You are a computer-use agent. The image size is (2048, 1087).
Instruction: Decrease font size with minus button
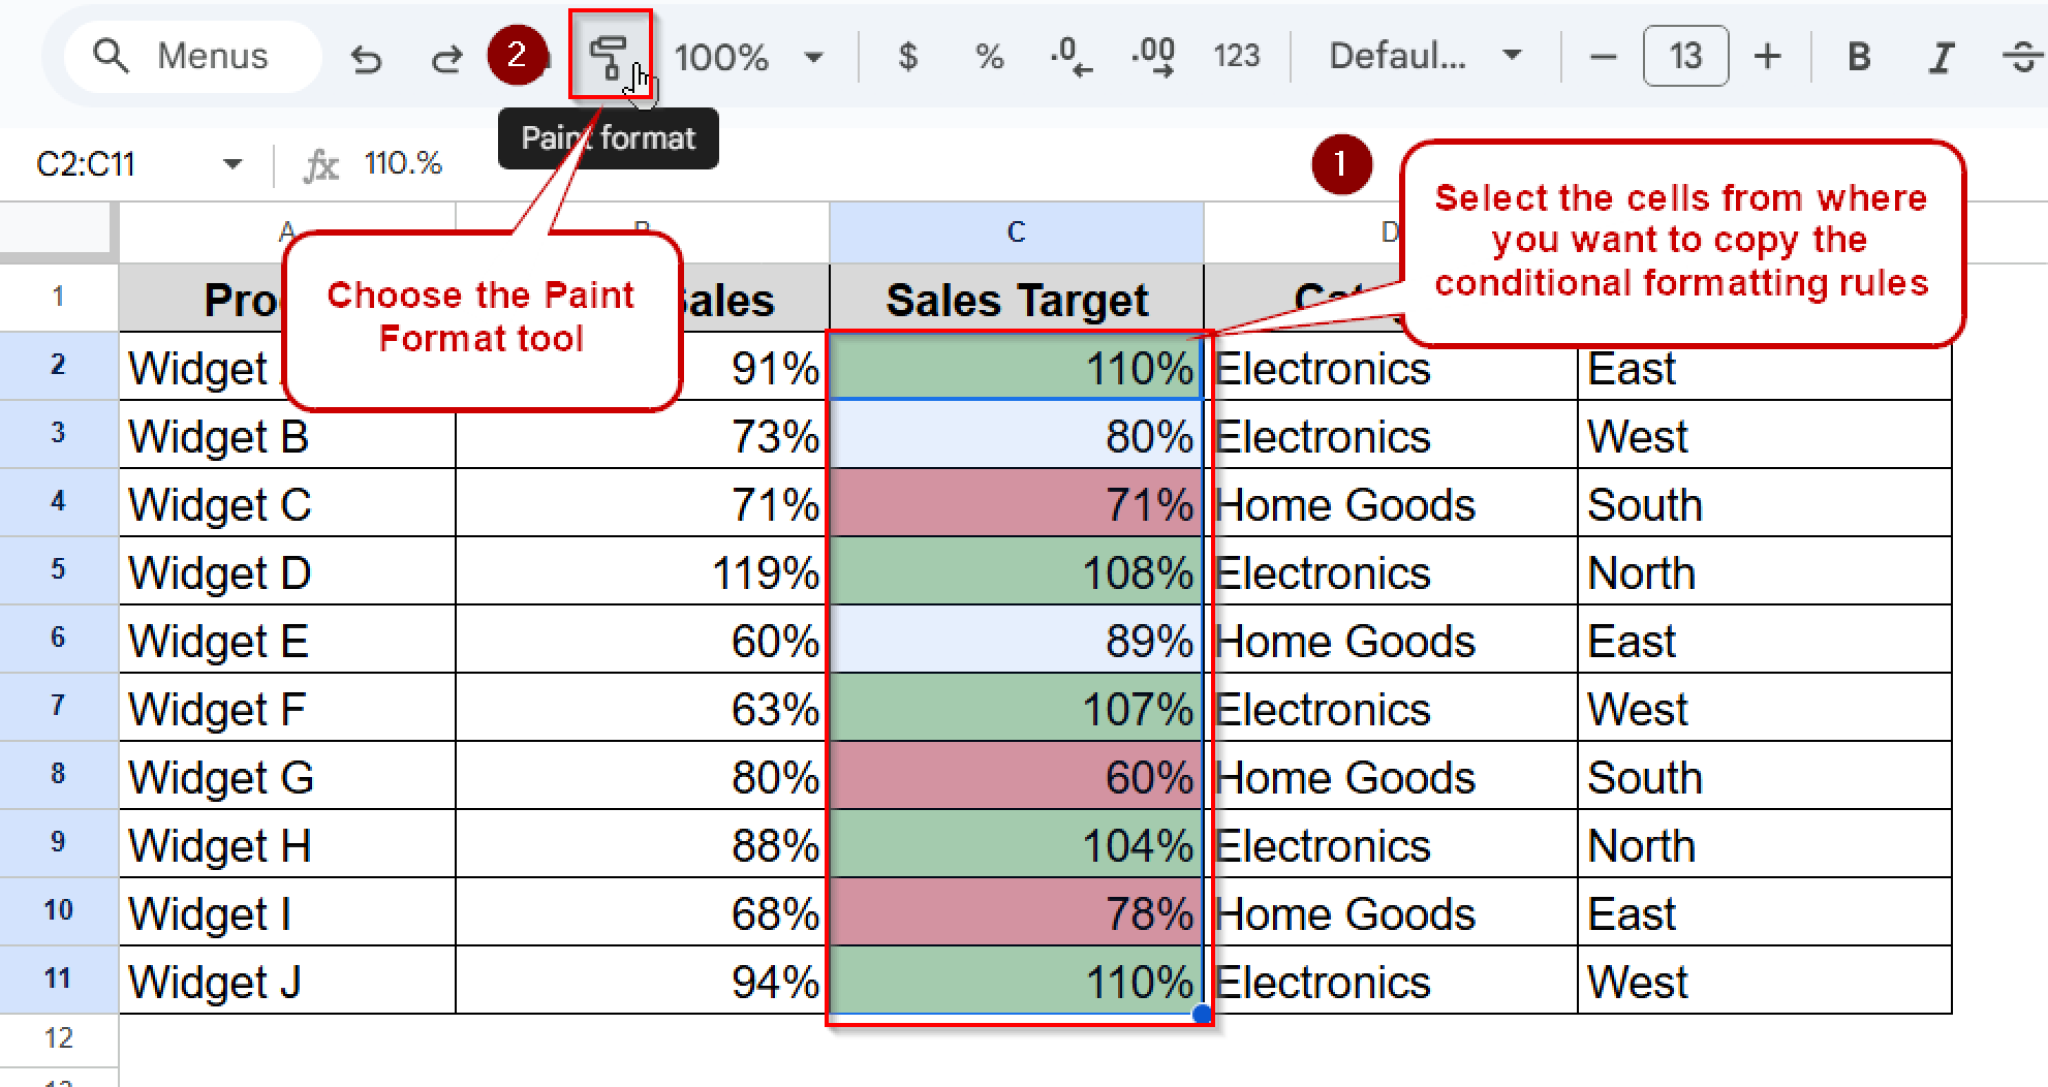1602,57
